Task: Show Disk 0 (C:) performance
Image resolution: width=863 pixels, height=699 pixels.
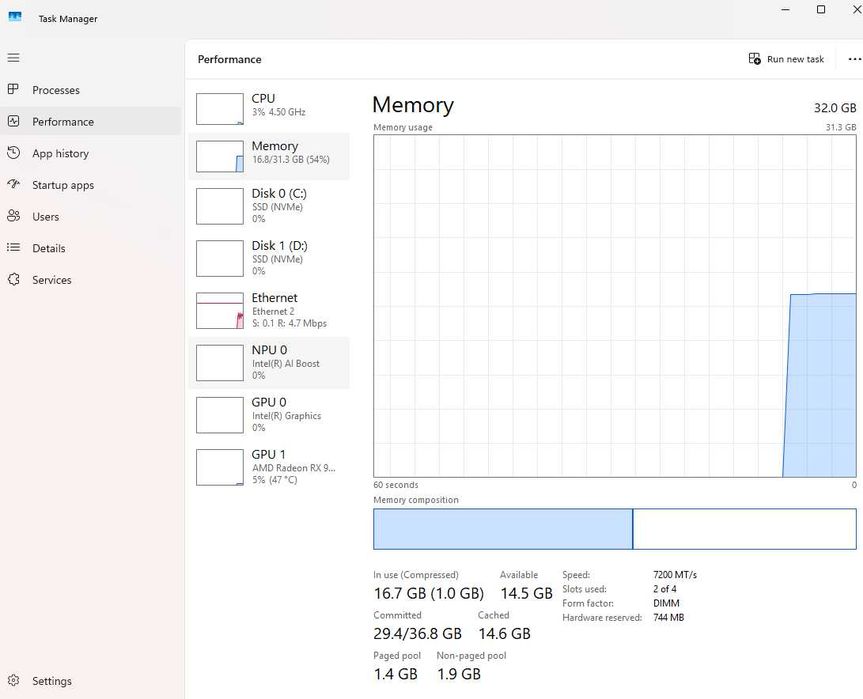Action: click(x=268, y=205)
